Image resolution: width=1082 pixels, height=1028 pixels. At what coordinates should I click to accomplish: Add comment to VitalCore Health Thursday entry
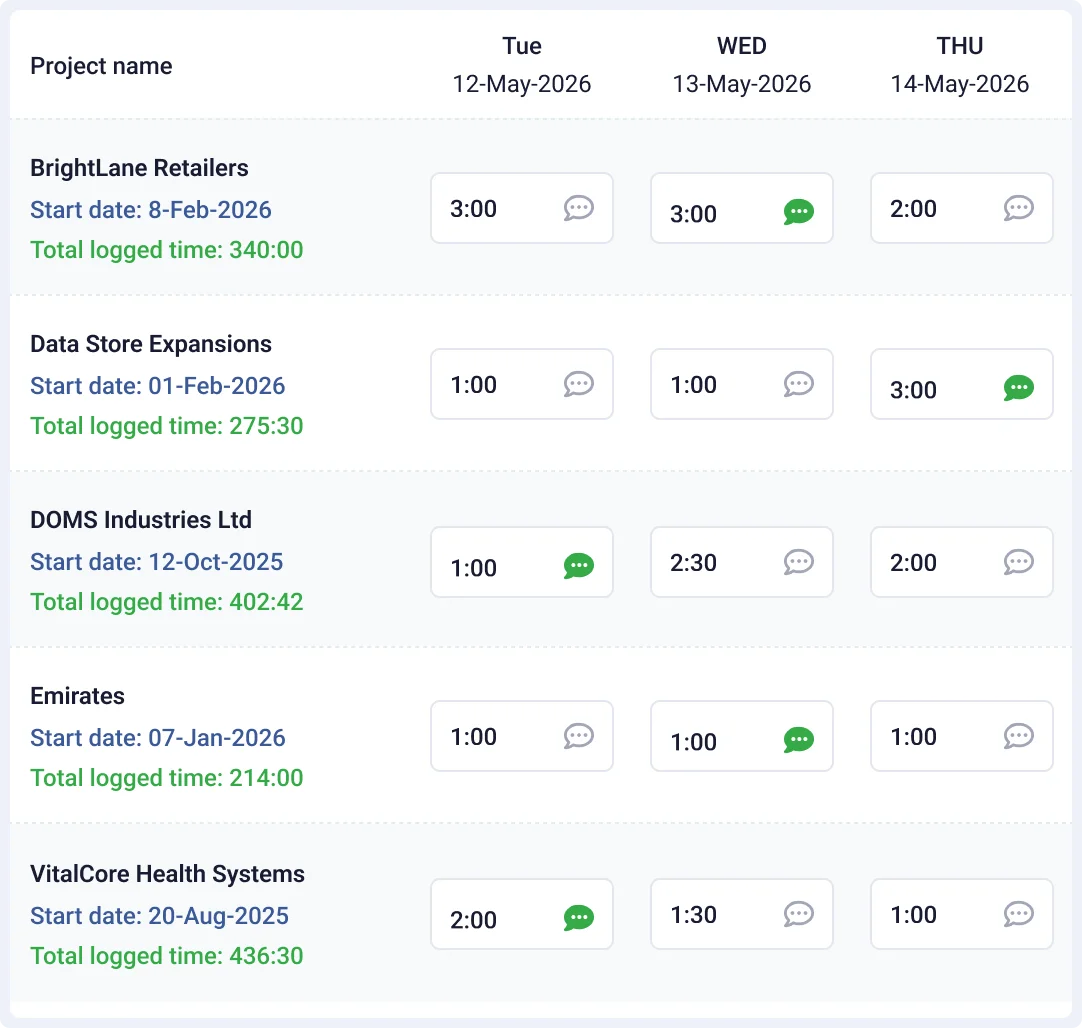(1019, 913)
